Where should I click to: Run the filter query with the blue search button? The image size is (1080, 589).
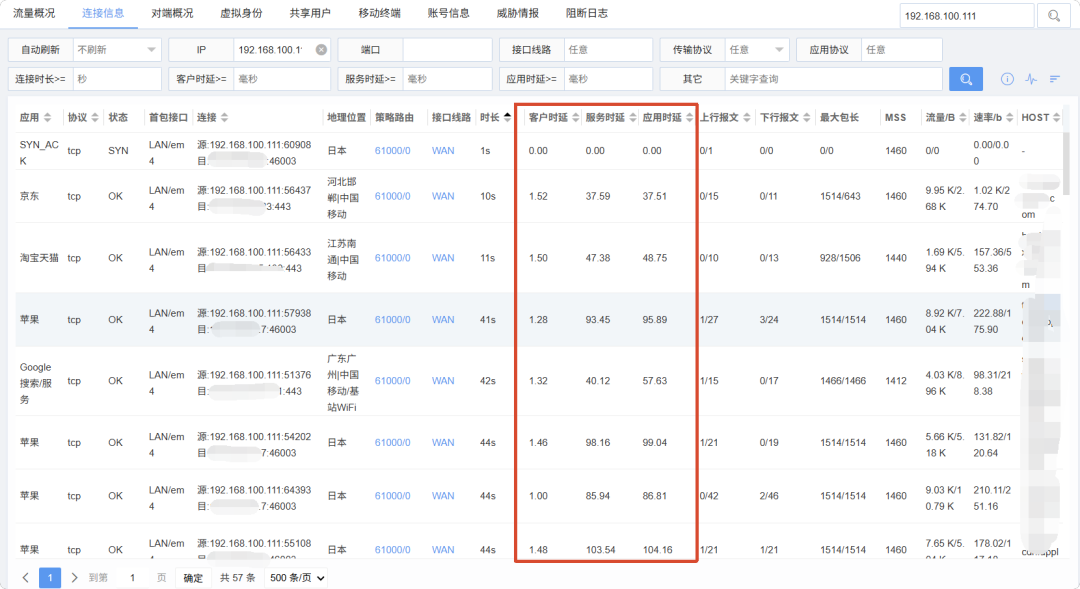tap(966, 79)
